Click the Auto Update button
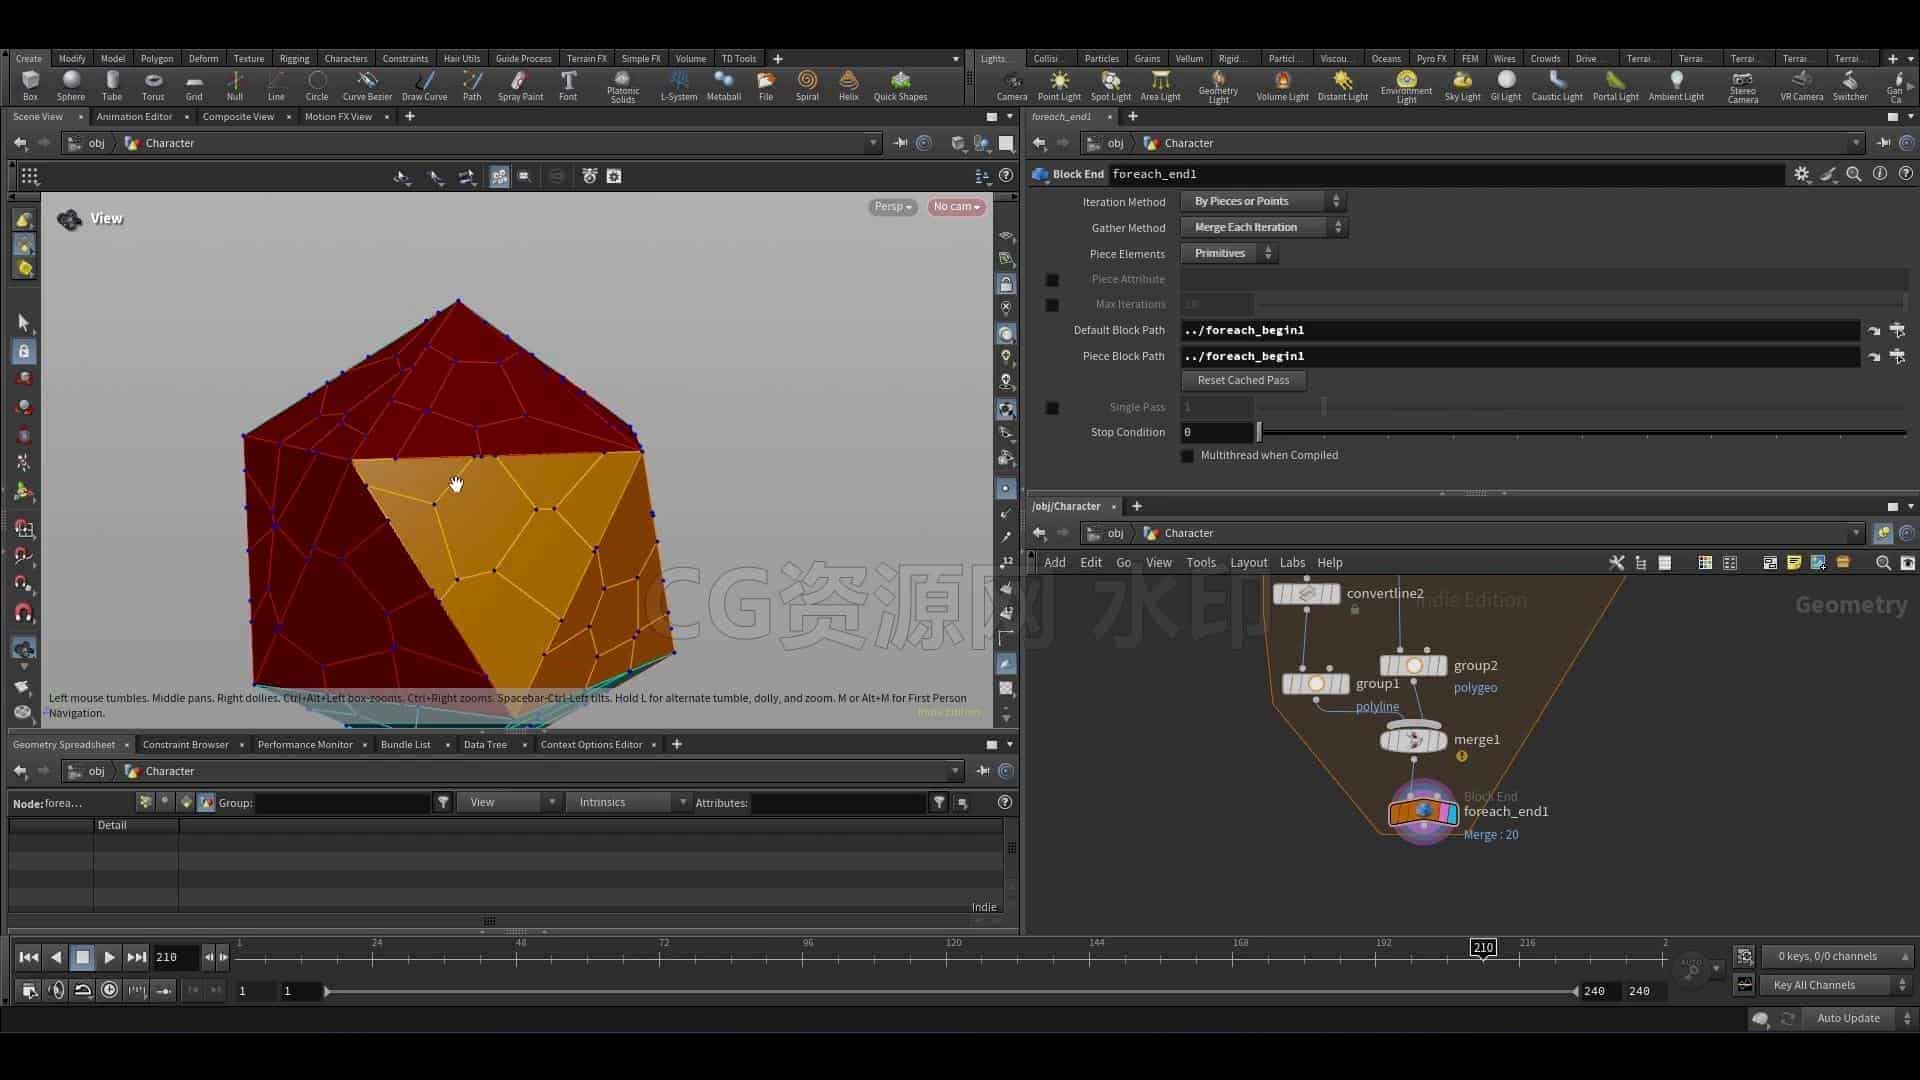 1848,1019
